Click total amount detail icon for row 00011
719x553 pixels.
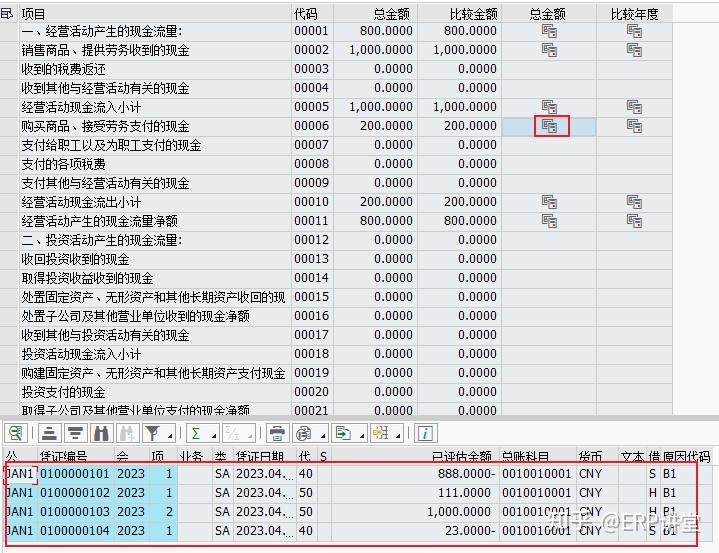[550, 221]
